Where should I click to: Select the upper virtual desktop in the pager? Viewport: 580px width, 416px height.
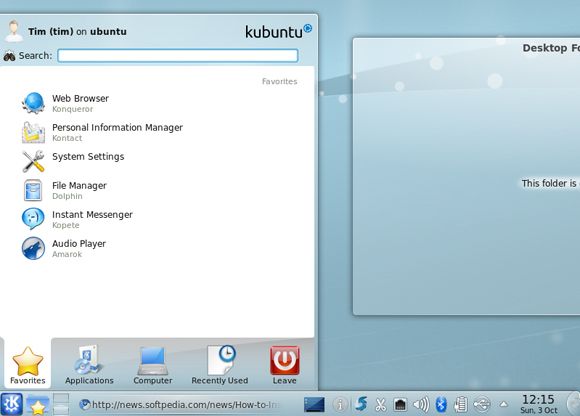click(x=61, y=398)
